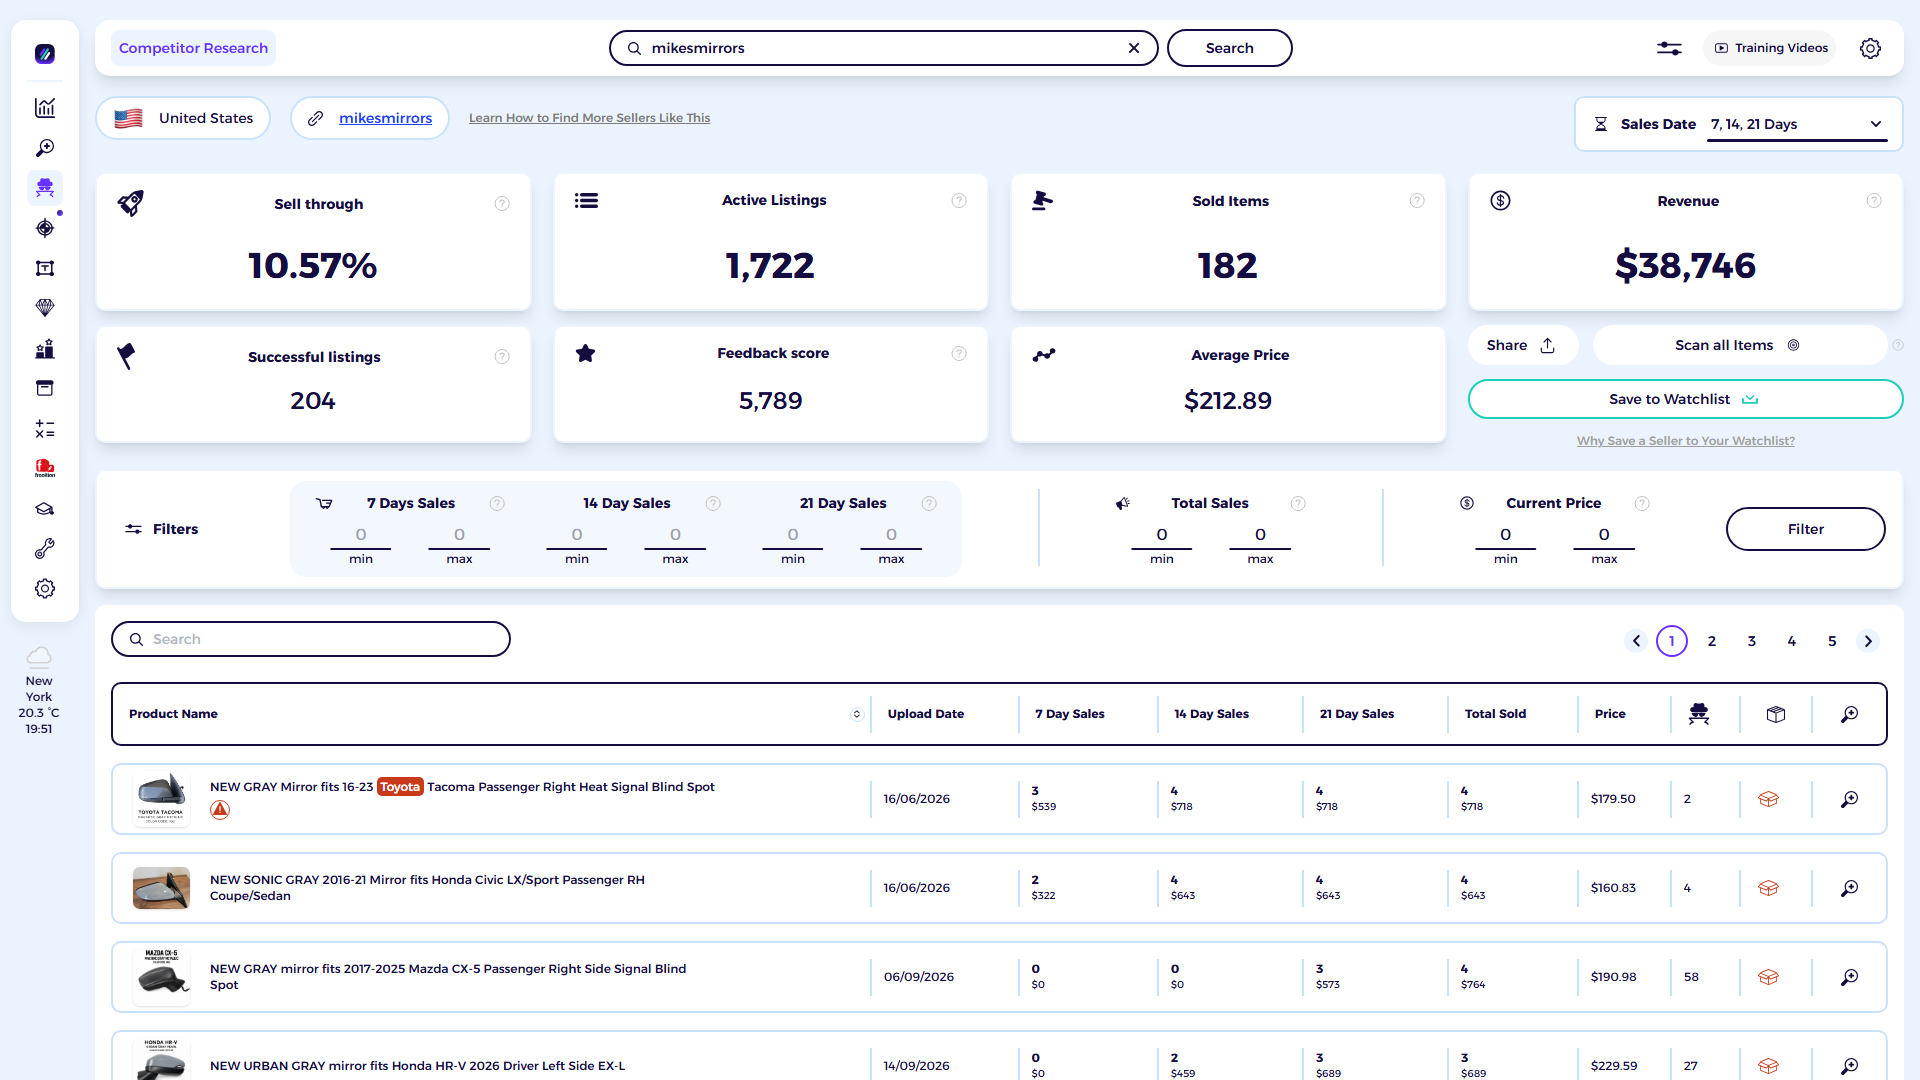Open item research for the Toyota Tacoma mirror row
This screenshot has height=1080, width=1920.
click(1850, 799)
